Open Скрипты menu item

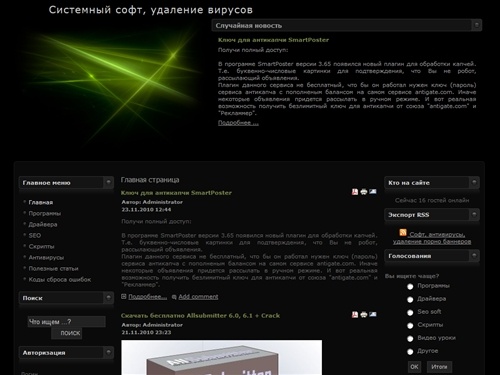(41, 246)
